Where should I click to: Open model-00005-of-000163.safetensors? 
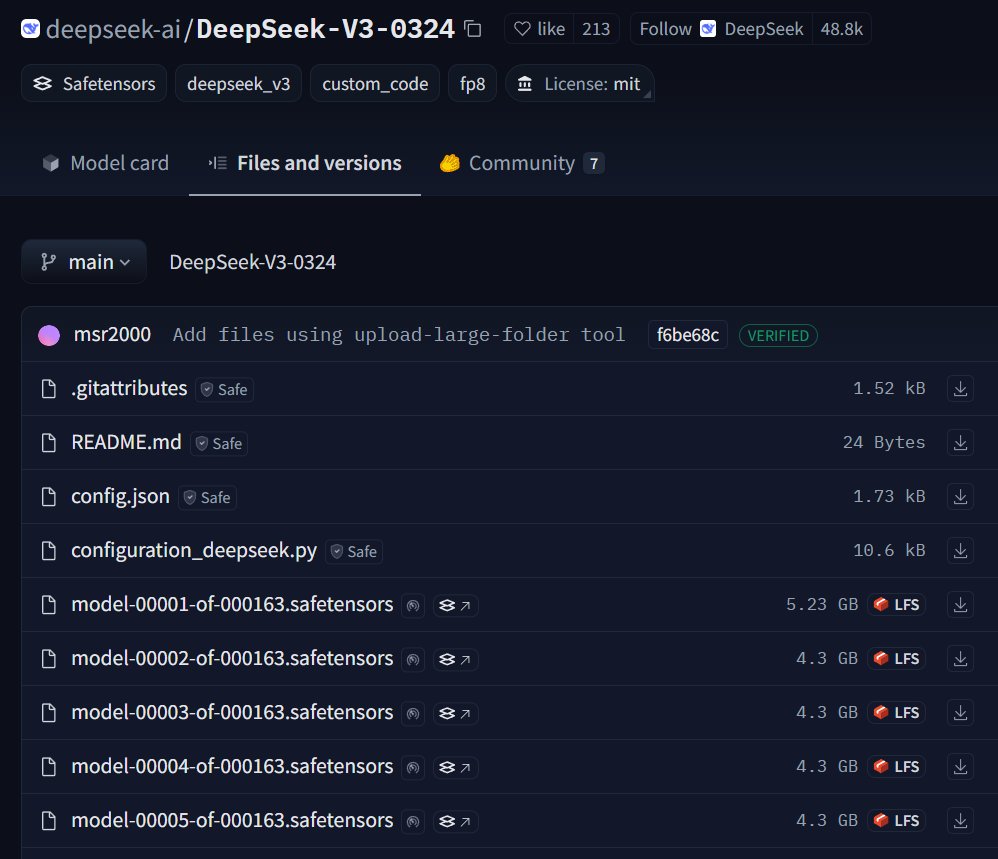pos(232,821)
